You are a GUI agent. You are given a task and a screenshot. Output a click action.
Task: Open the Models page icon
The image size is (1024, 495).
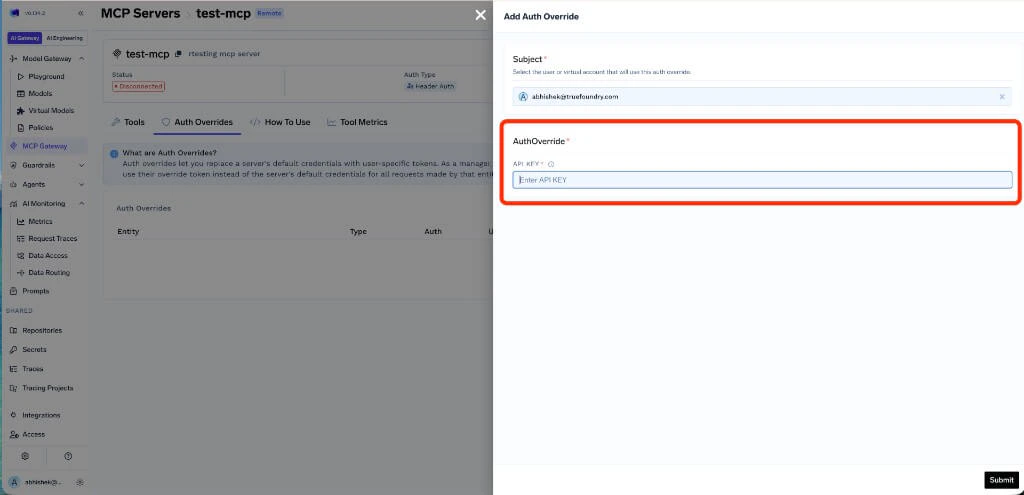21,93
